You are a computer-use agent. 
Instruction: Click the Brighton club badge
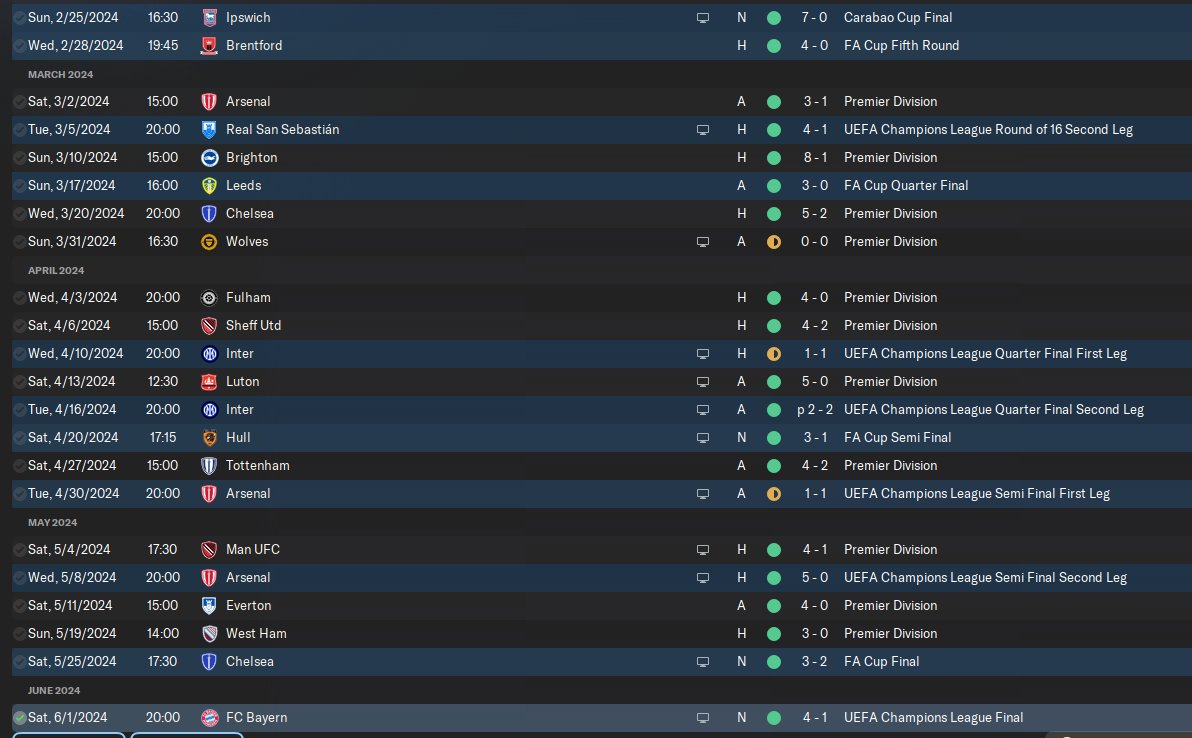tap(209, 157)
